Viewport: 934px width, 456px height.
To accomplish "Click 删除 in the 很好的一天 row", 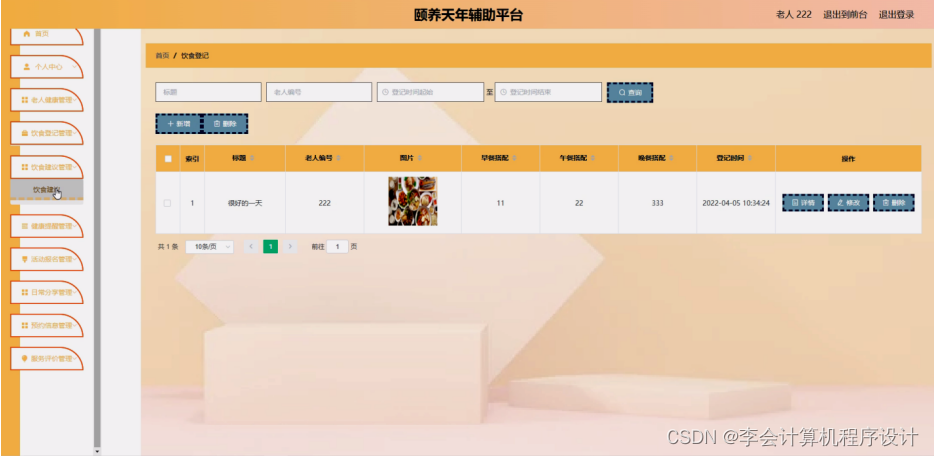I will tap(893, 203).
